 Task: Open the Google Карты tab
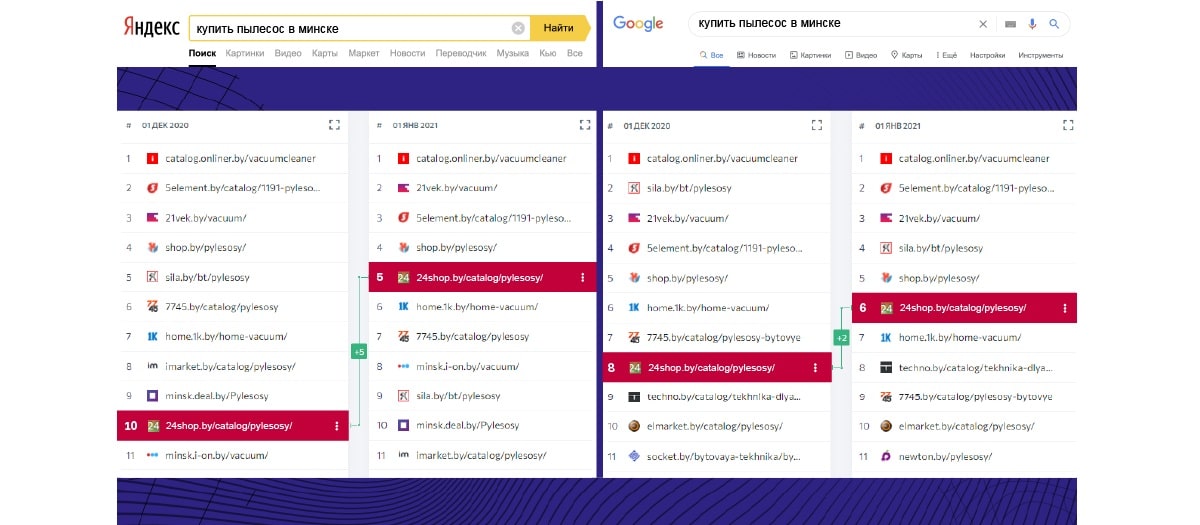tap(906, 55)
